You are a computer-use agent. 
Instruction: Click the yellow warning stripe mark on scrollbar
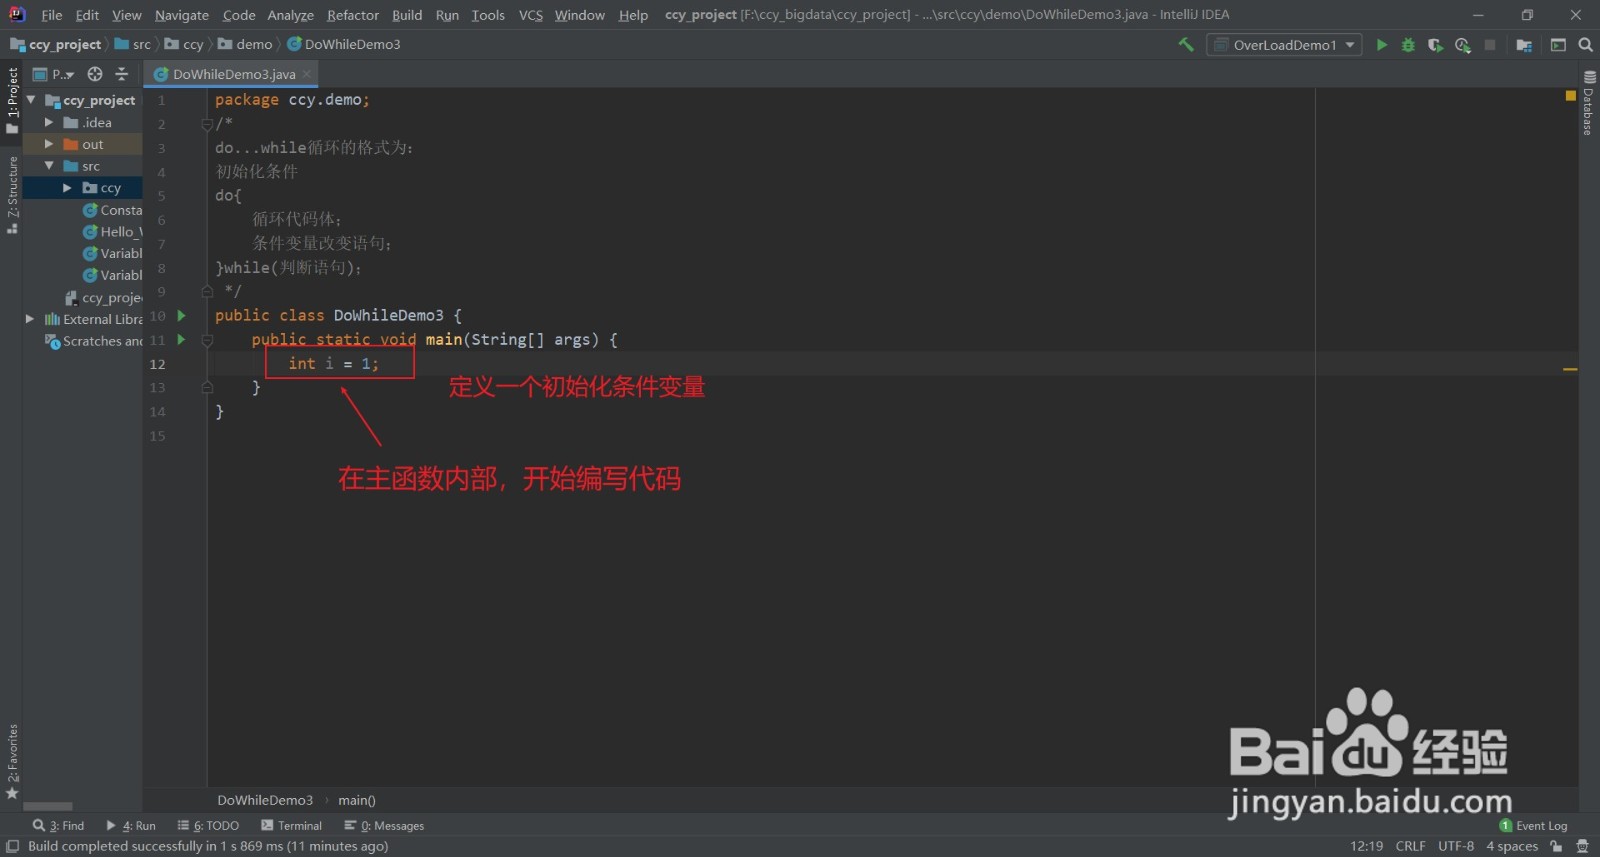(1570, 370)
